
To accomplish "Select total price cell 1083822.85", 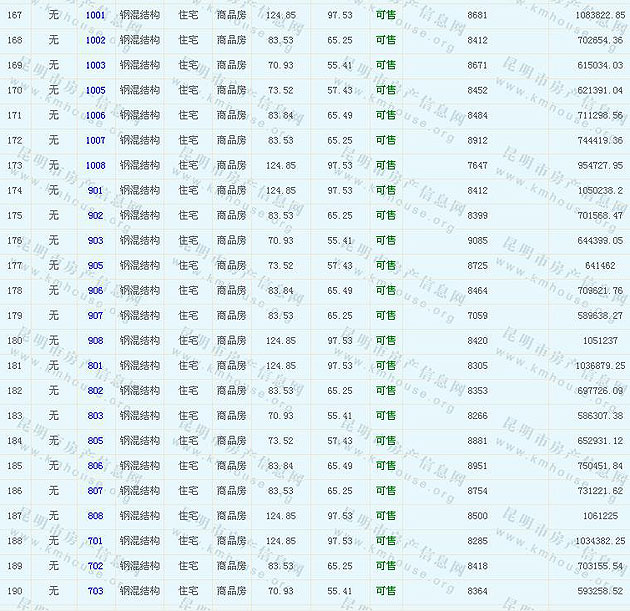I will pyautogui.click(x=592, y=16).
